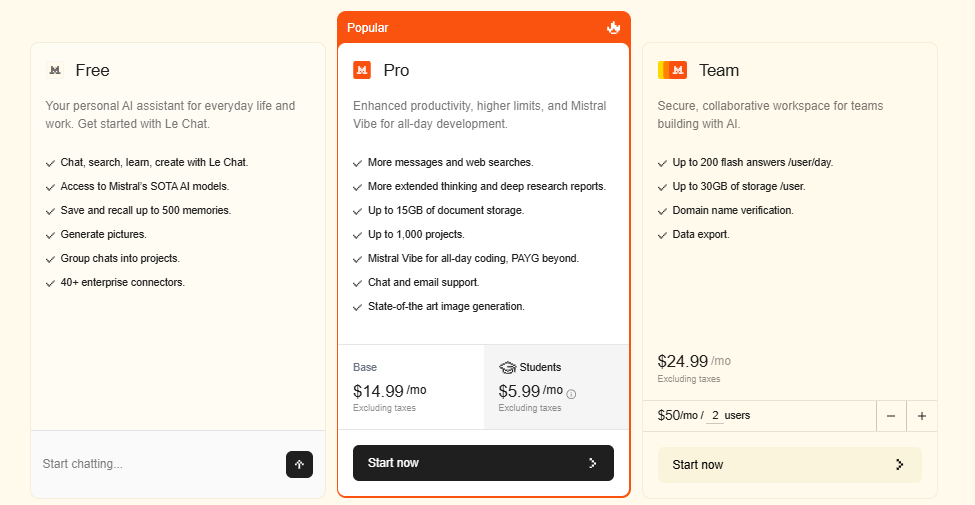
Task: Click the $50/mo total price text
Action: click(680, 415)
